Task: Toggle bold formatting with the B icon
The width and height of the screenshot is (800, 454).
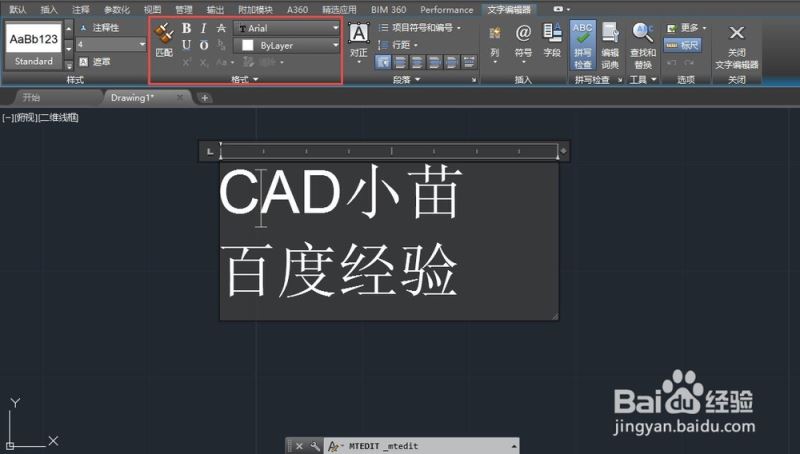Action: pos(186,29)
